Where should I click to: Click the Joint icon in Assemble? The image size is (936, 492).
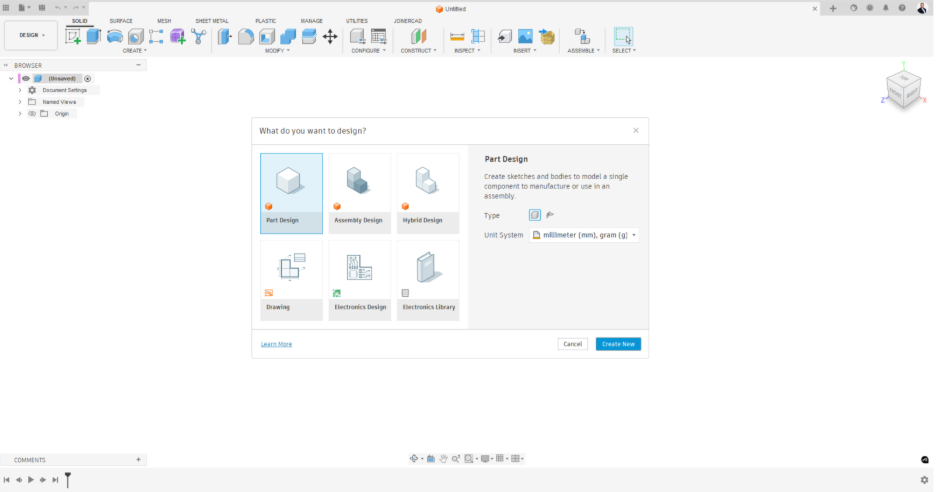pos(582,36)
